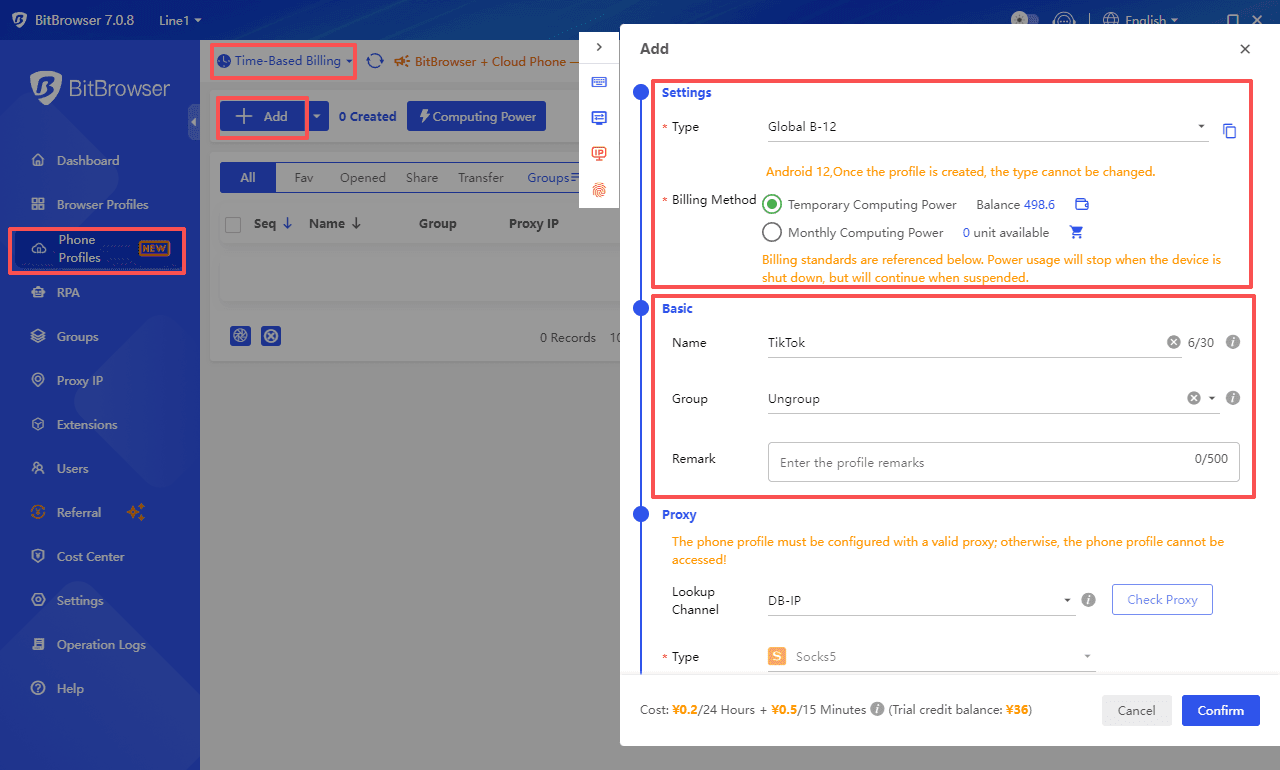
Task: Click the copy icon beside Type field
Action: (x=1230, y=131)
